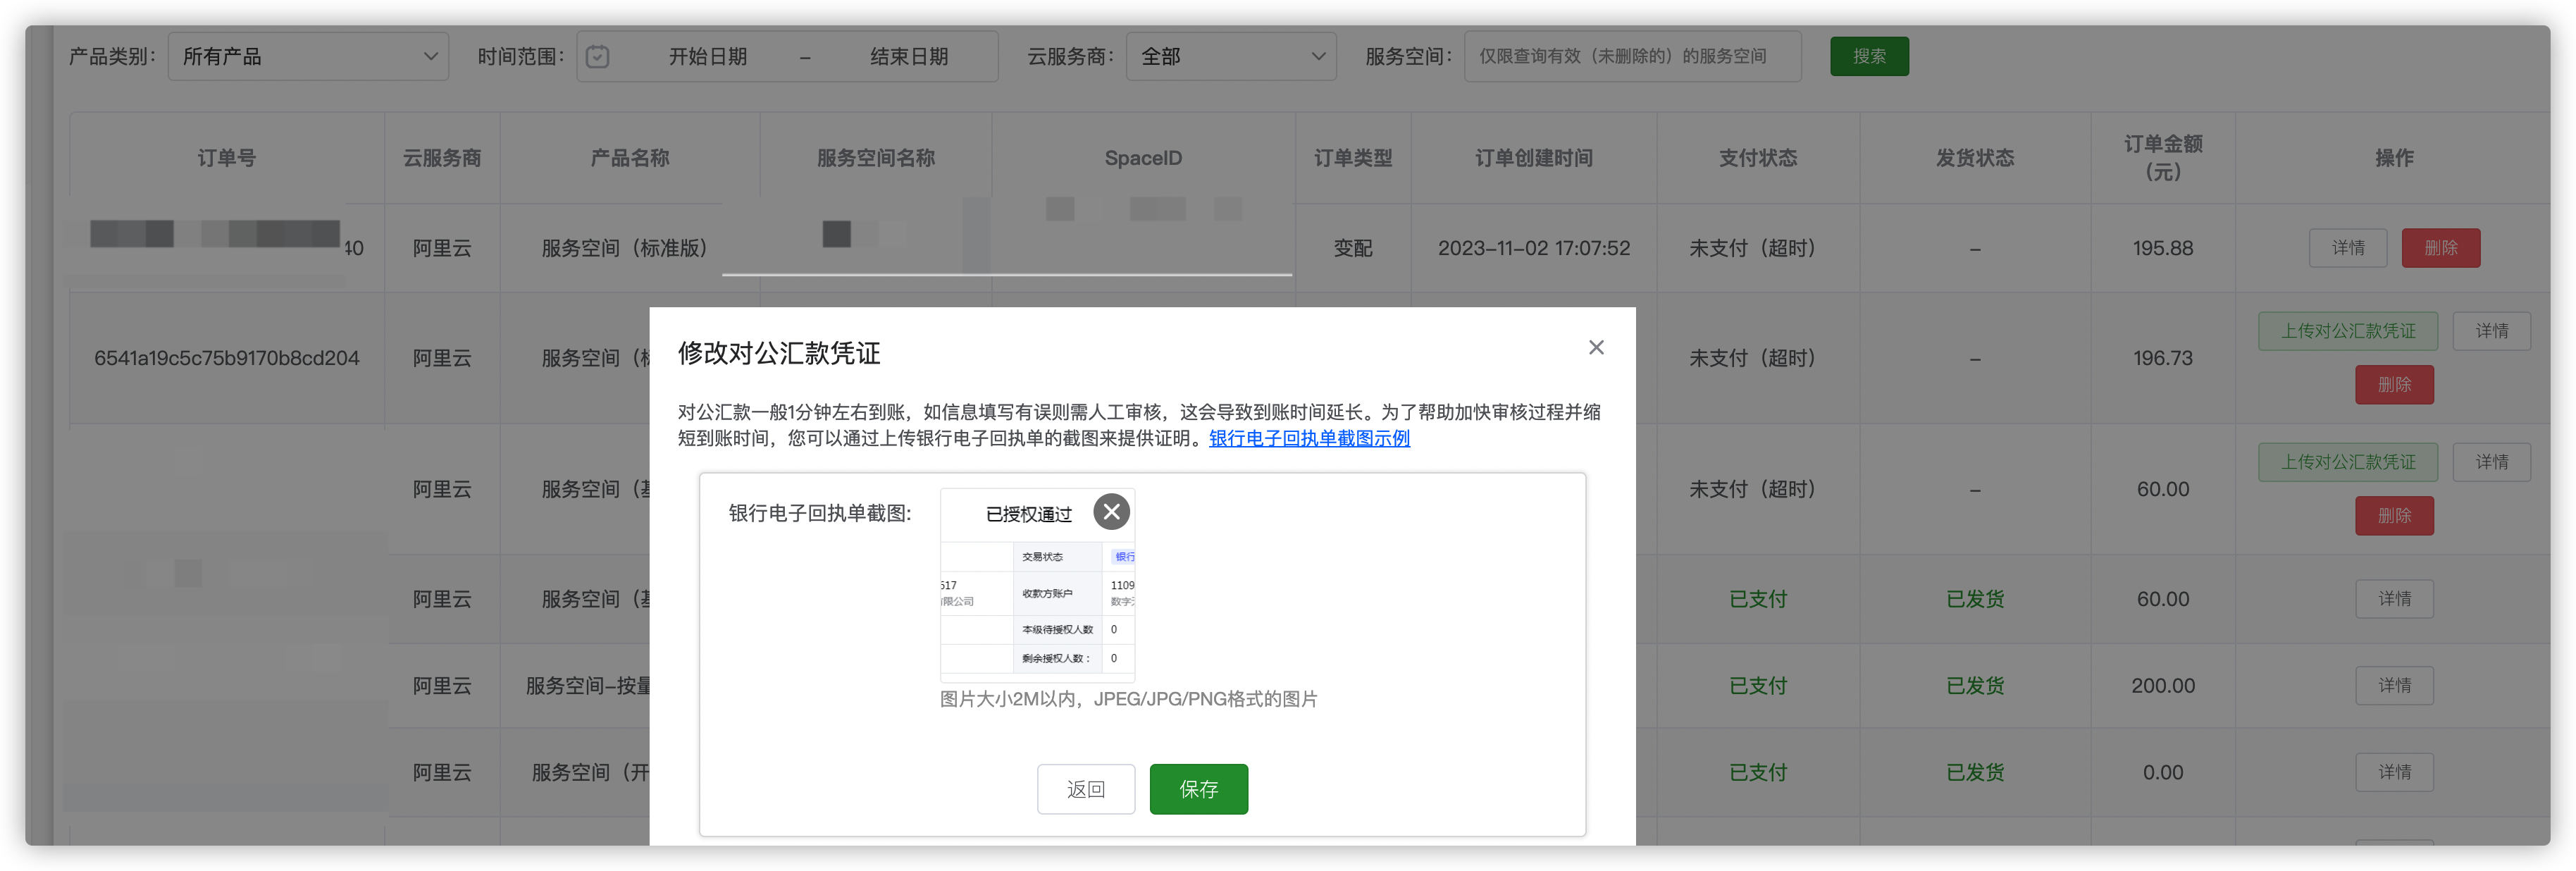Save the voucher with 保存 button

[1198, 789]
